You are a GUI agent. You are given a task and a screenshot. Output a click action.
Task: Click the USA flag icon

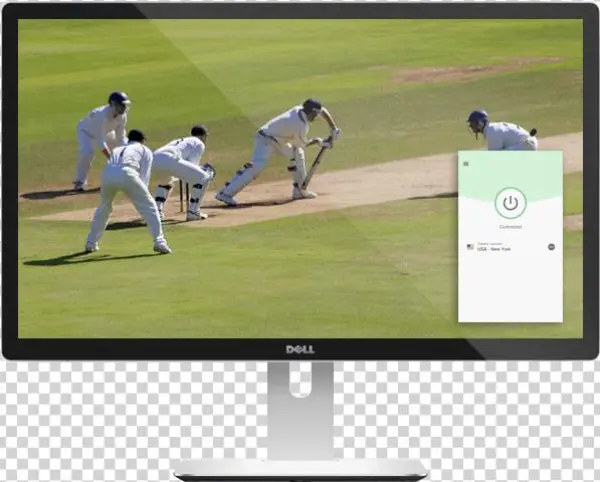(x=470, y=247)
